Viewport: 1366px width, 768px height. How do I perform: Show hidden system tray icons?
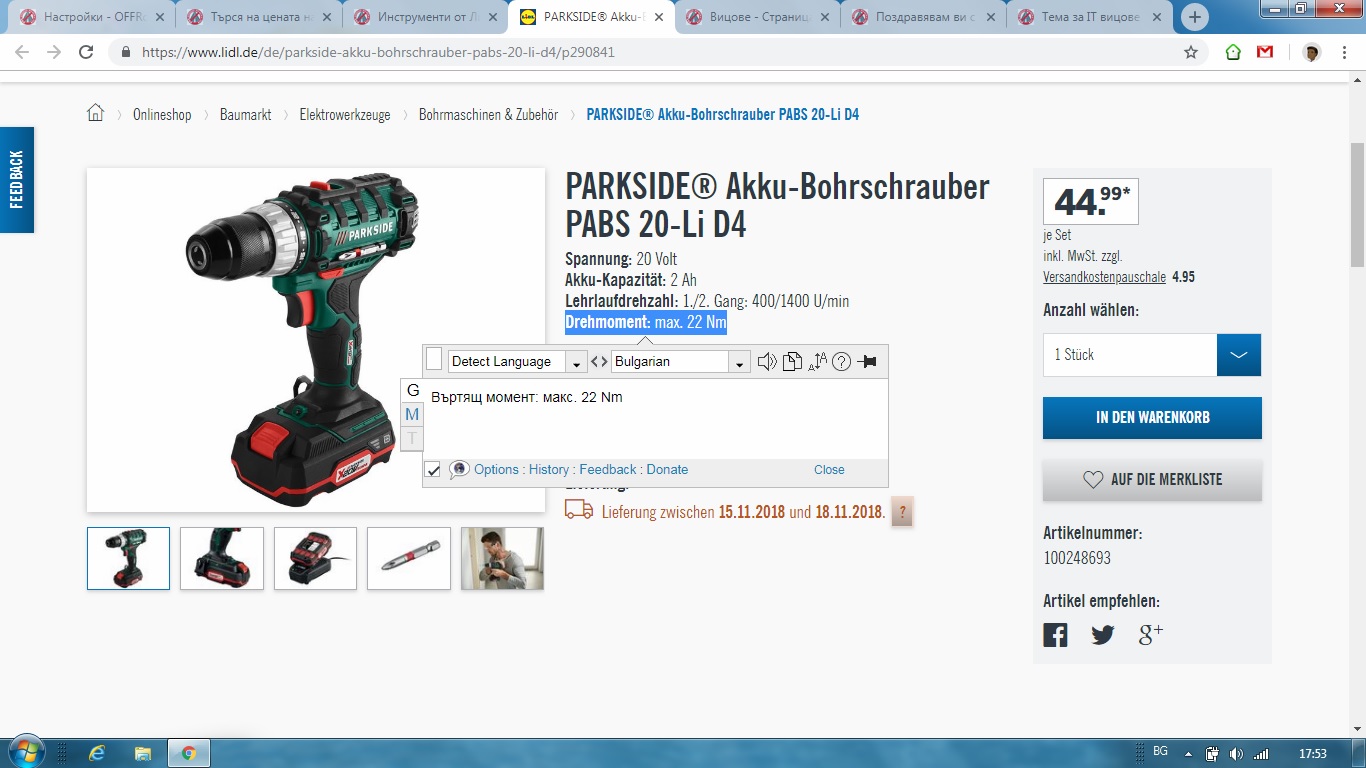point(1188,754)
